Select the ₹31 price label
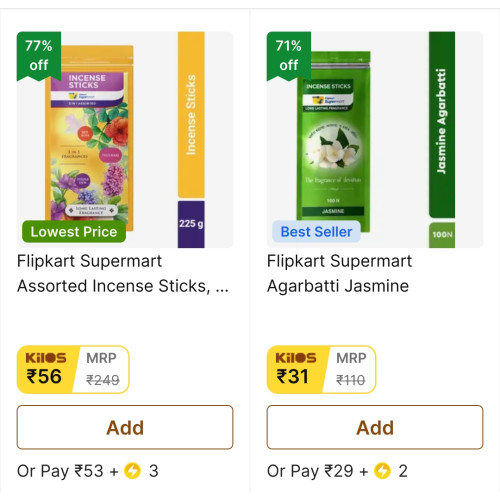 pyautogui.click(x=292, y=376)
